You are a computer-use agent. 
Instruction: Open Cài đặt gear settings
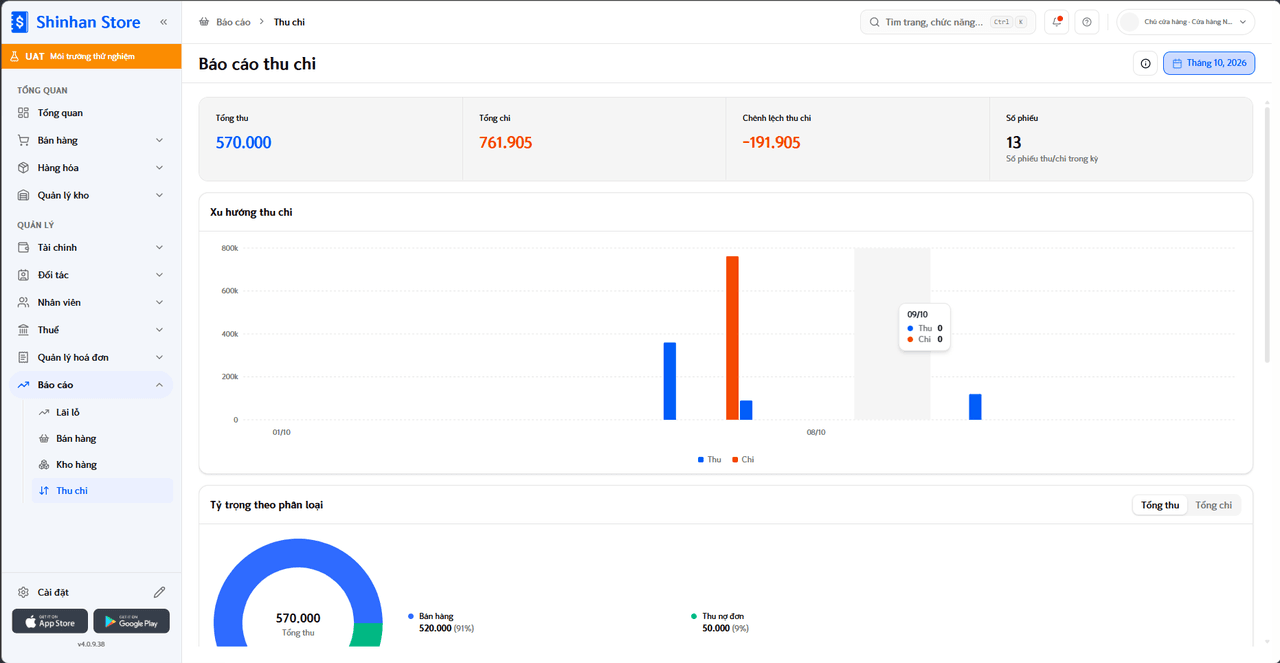tap(23, 592)
